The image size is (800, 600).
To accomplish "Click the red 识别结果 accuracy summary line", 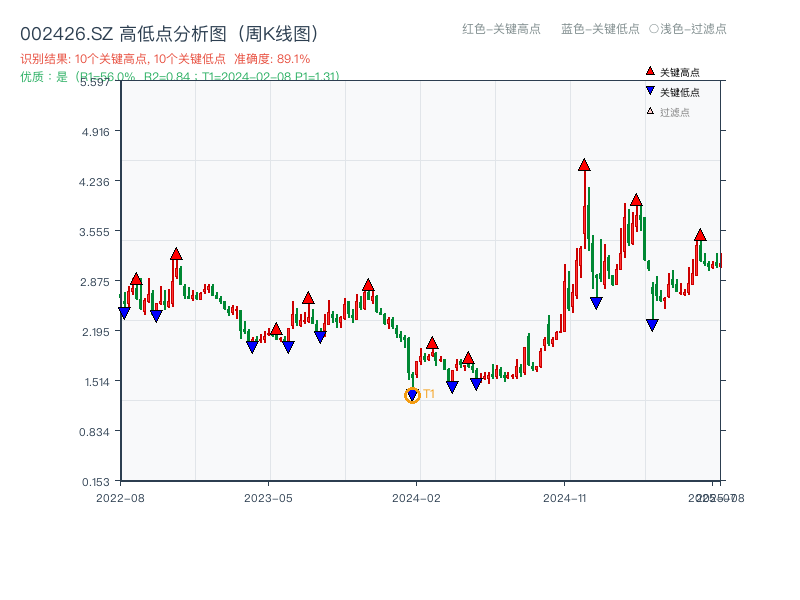I will [165, 59].
